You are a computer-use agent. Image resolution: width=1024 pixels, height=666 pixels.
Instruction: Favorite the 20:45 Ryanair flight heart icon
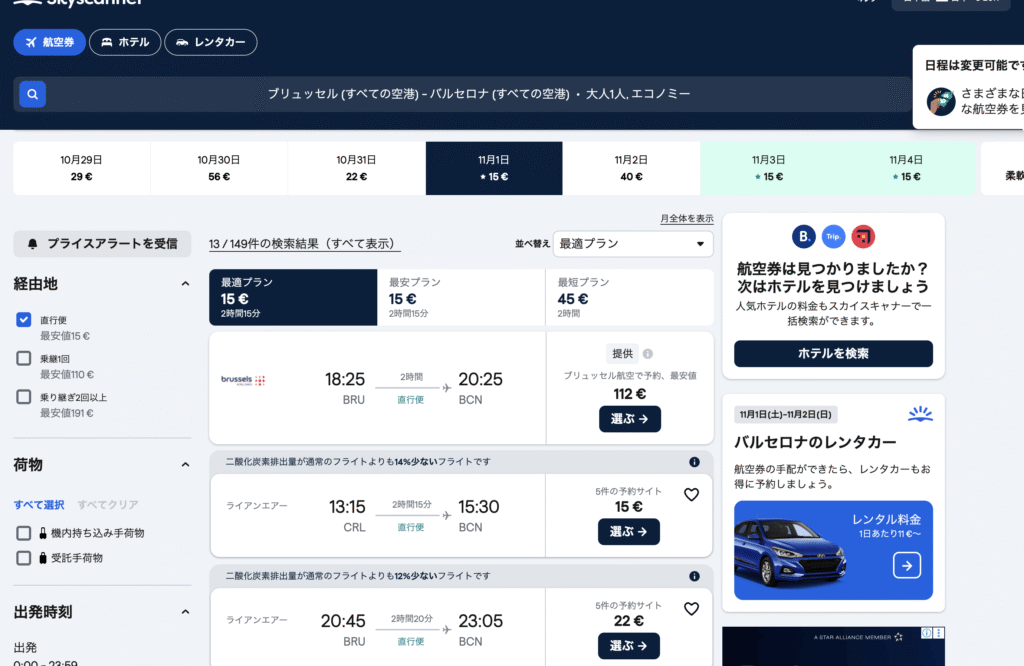pos(691,608)
